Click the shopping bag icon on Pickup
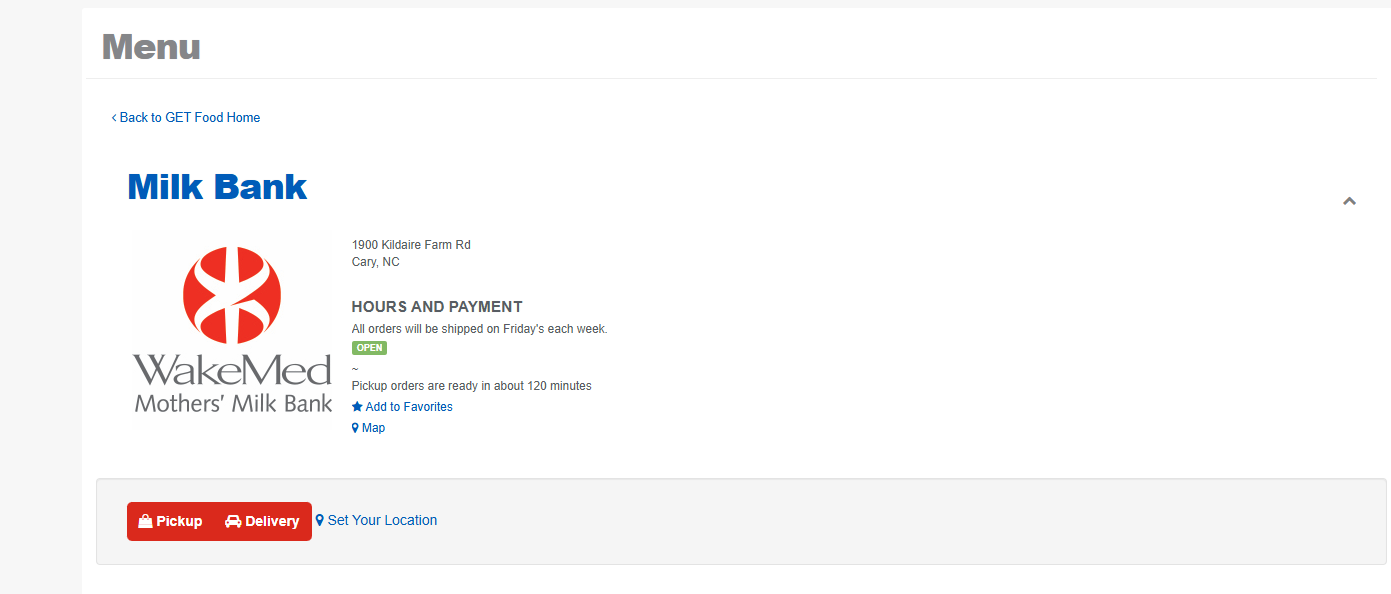1391x594 pixels. point(145,521)
